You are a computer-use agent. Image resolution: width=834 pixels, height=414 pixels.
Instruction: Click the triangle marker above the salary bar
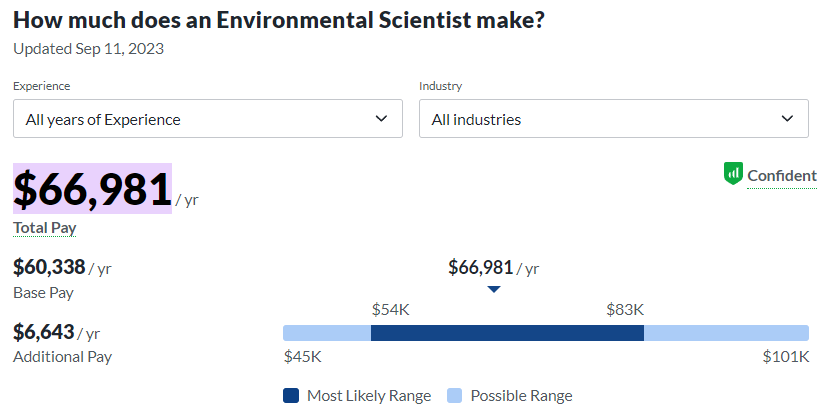pos(493,289)
